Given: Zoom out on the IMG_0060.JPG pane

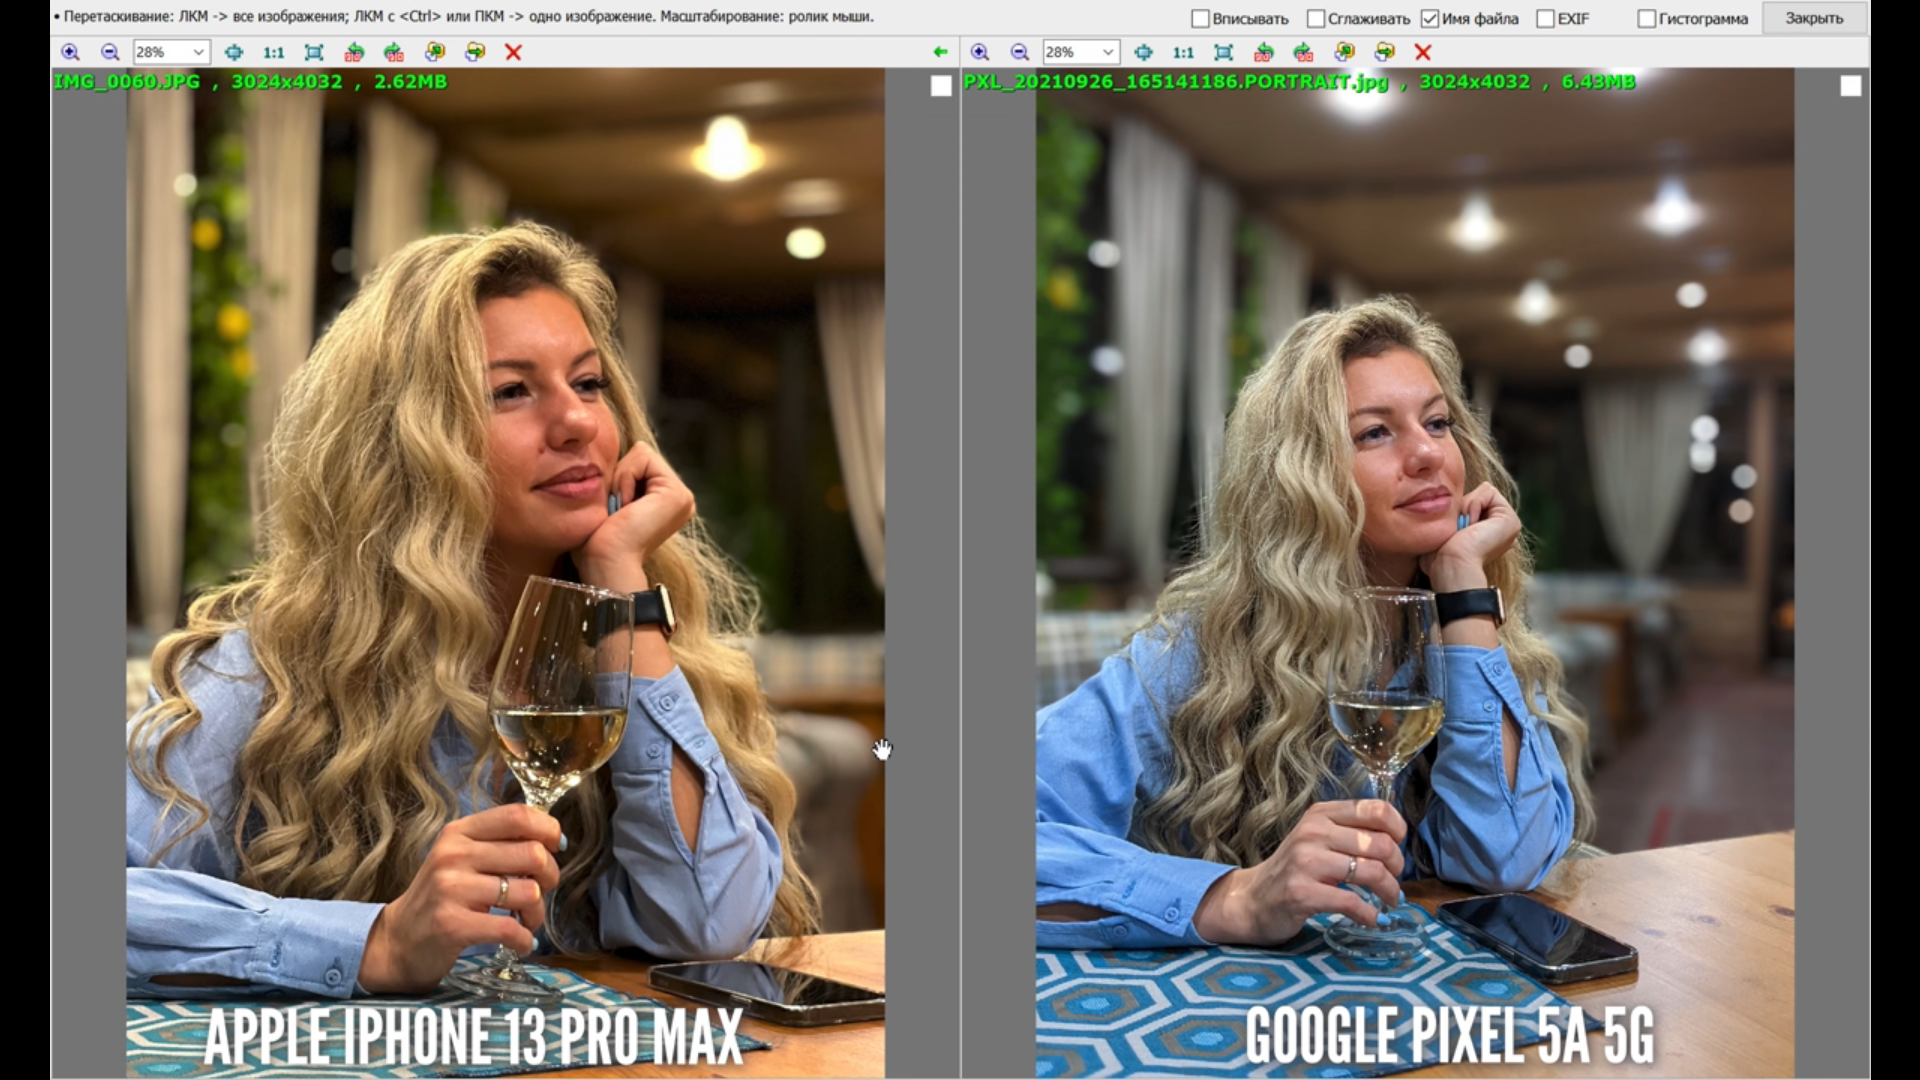Looking at the screenshot, I should point(110,52).
